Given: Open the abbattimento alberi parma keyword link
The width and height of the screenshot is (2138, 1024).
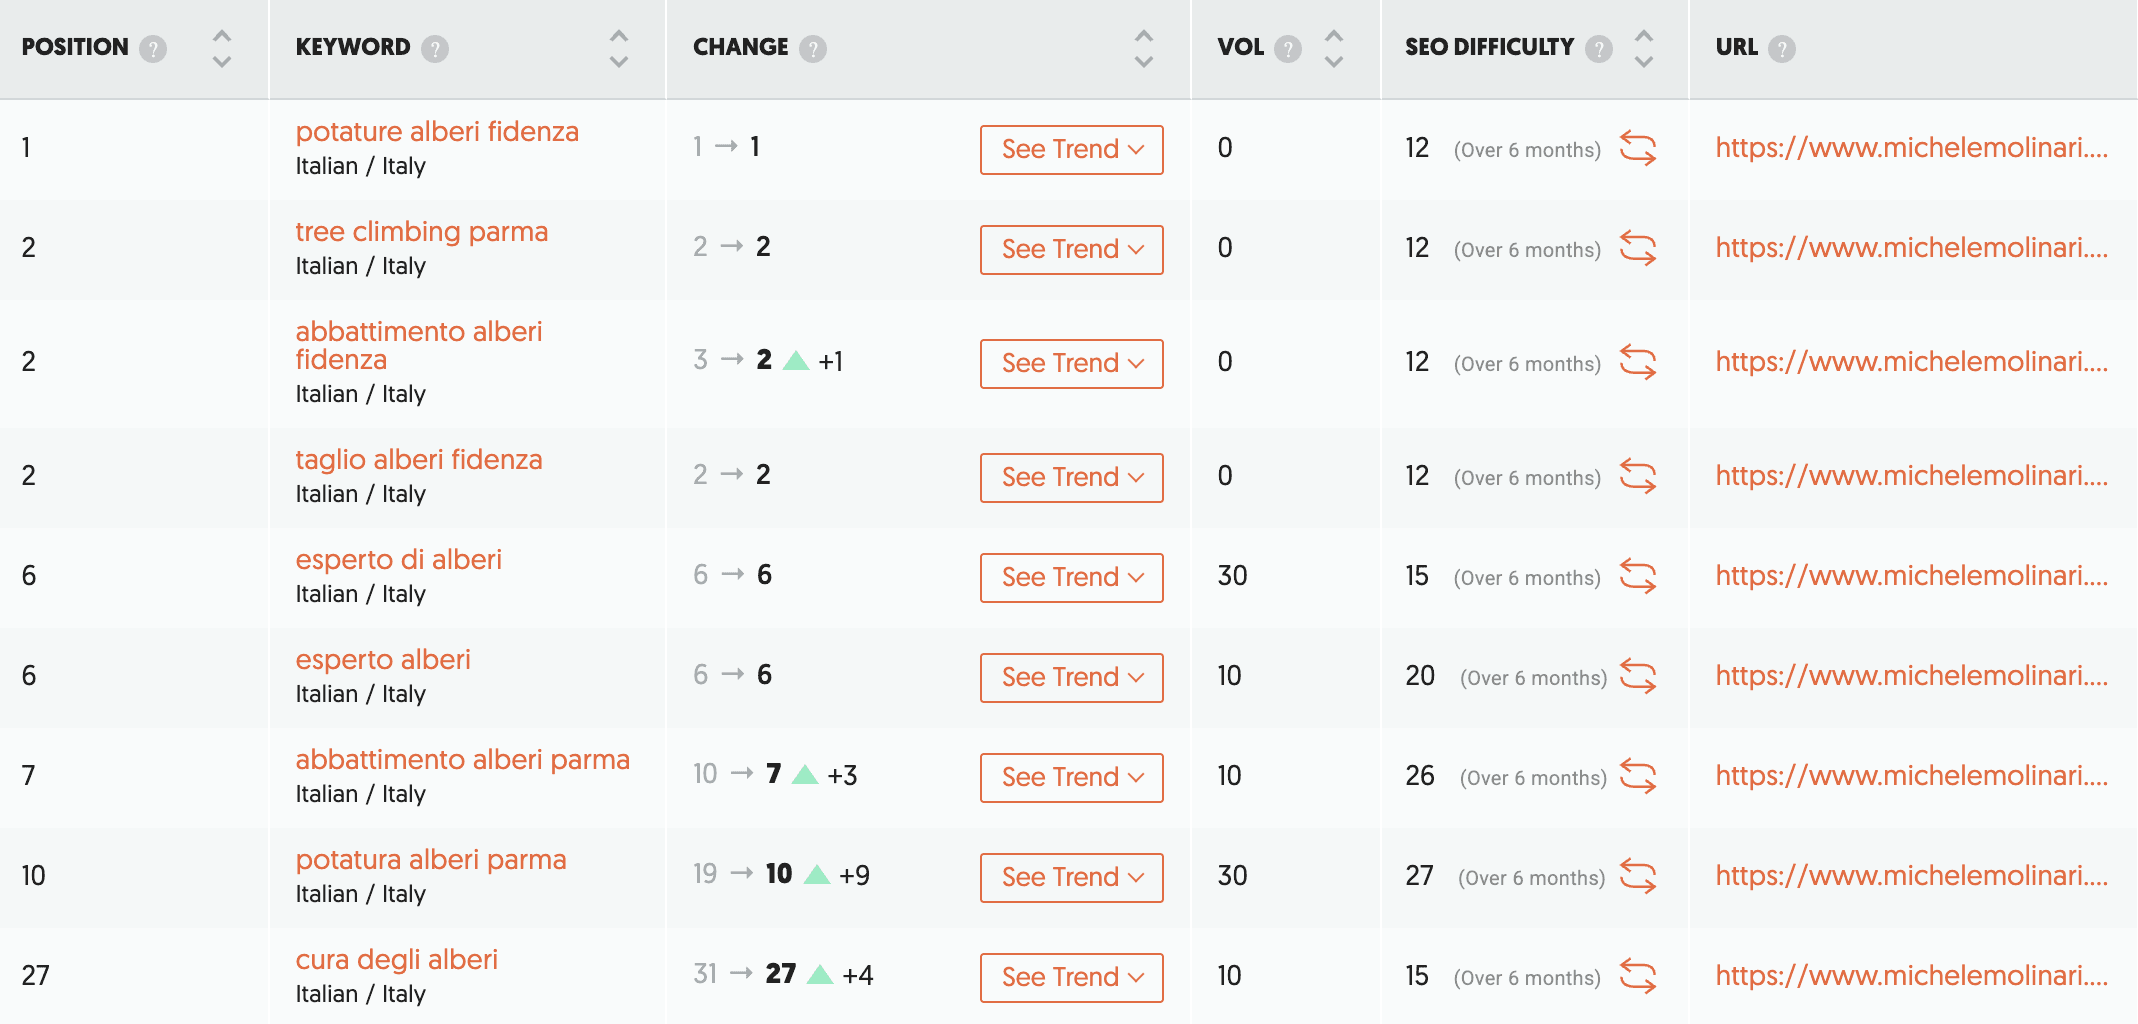Looking at the screenshot, I should (x=463, y=760).
